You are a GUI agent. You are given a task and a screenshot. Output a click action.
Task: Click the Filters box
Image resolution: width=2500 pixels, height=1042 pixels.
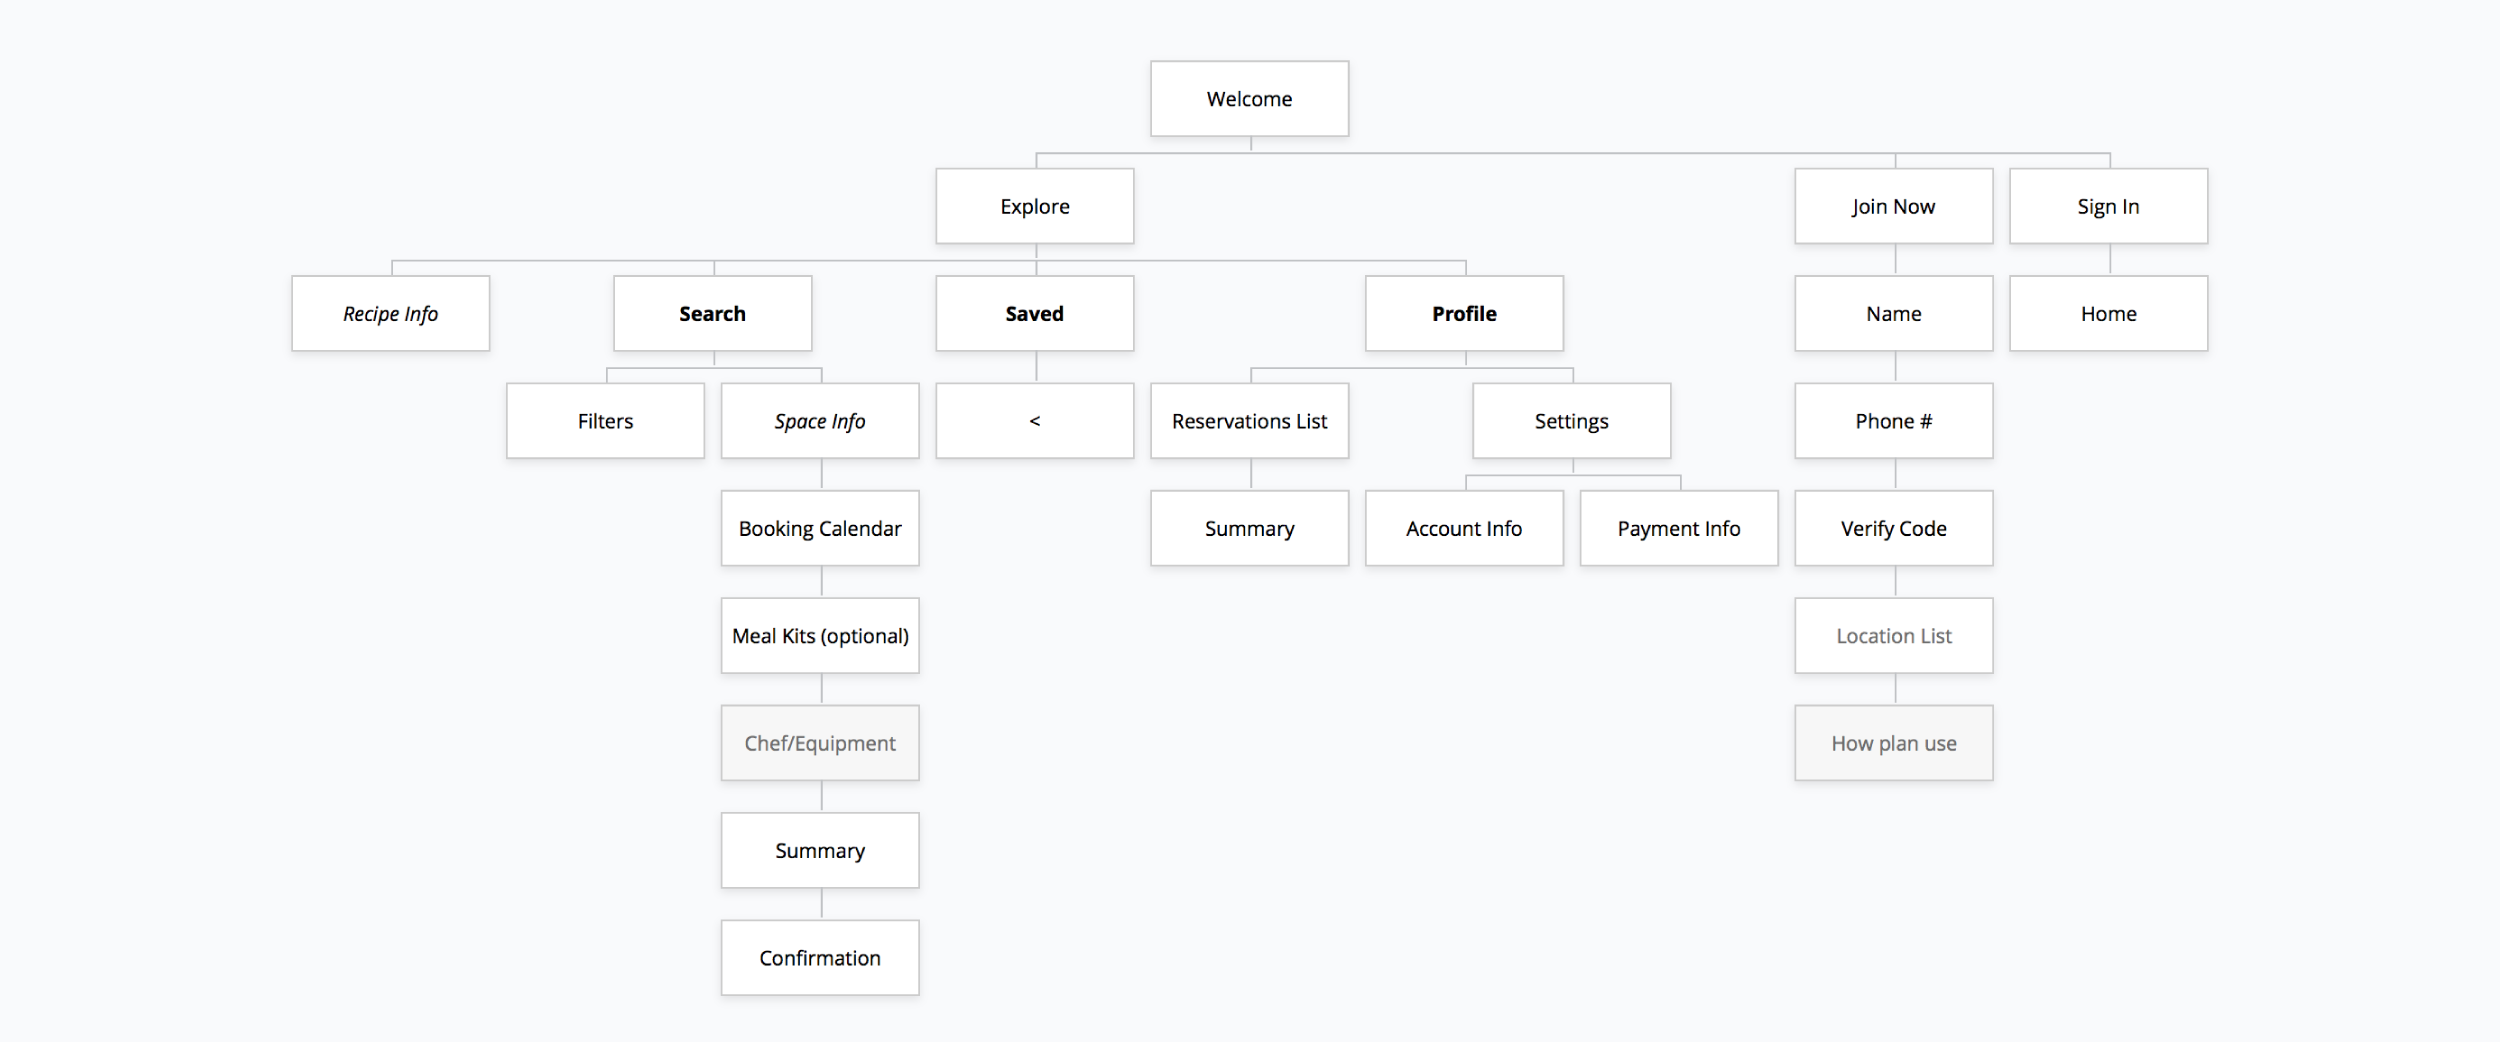coord(605,421)
